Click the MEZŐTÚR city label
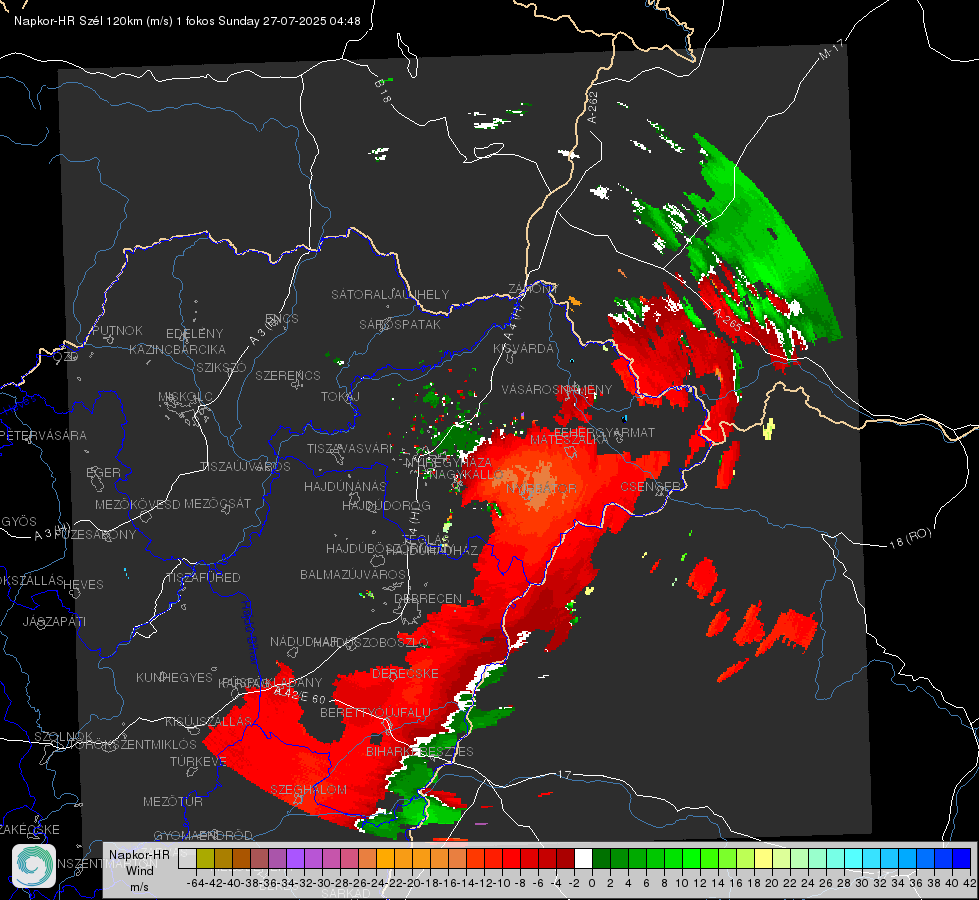Image resolution: width=979 pixels, height=900 pixels. click(172, 801)
